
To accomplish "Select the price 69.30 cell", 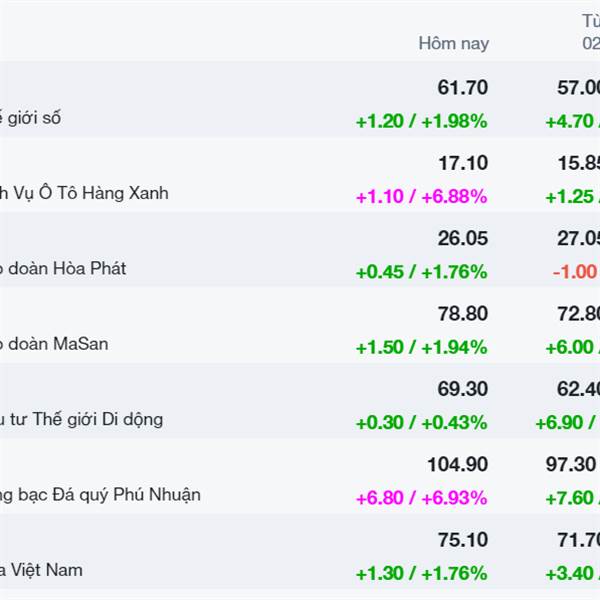I will [462, 389].
